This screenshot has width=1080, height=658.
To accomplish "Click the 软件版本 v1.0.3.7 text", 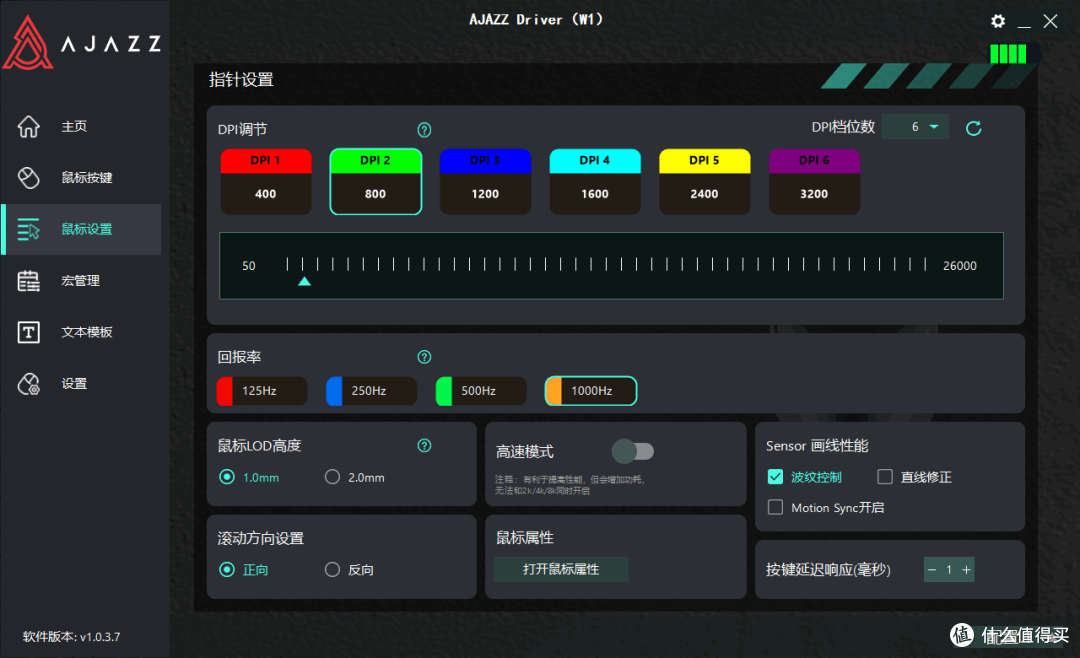I will pyautogui.click(x=72, y=637).
